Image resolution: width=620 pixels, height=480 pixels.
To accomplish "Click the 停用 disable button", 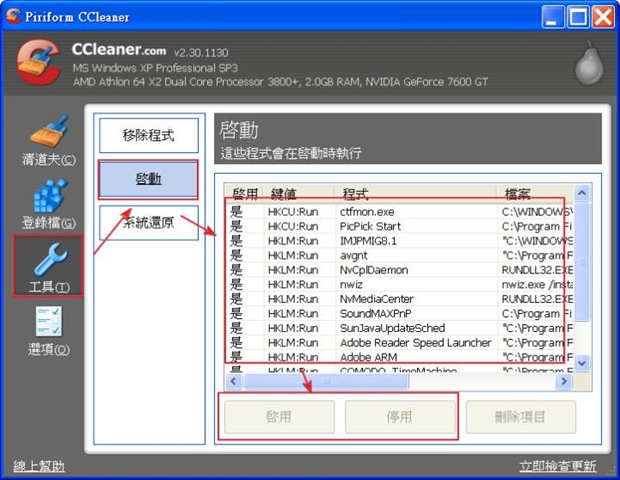I will 400,417.
